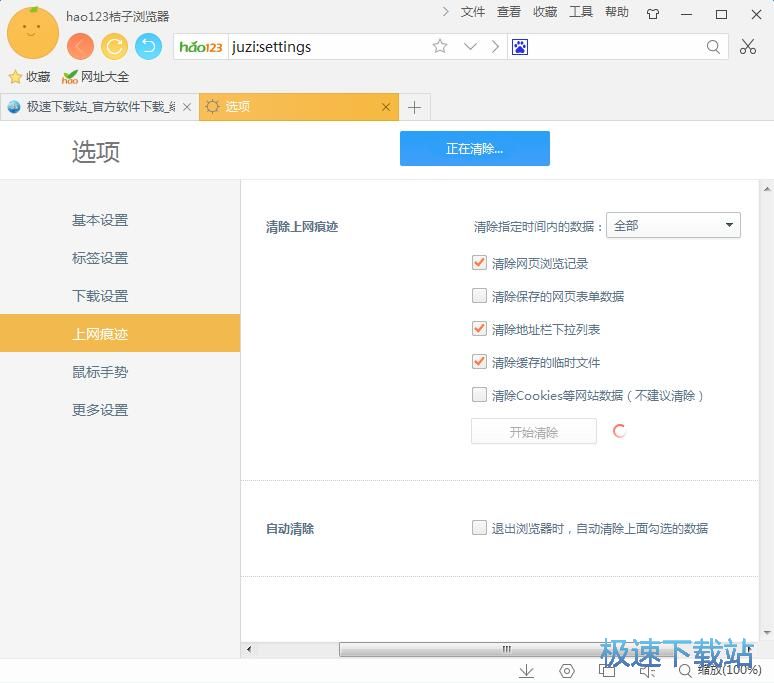Screen dimensions: 774x683
Task: Select 下载设置 in the sidebar
Action: [100, 296]
